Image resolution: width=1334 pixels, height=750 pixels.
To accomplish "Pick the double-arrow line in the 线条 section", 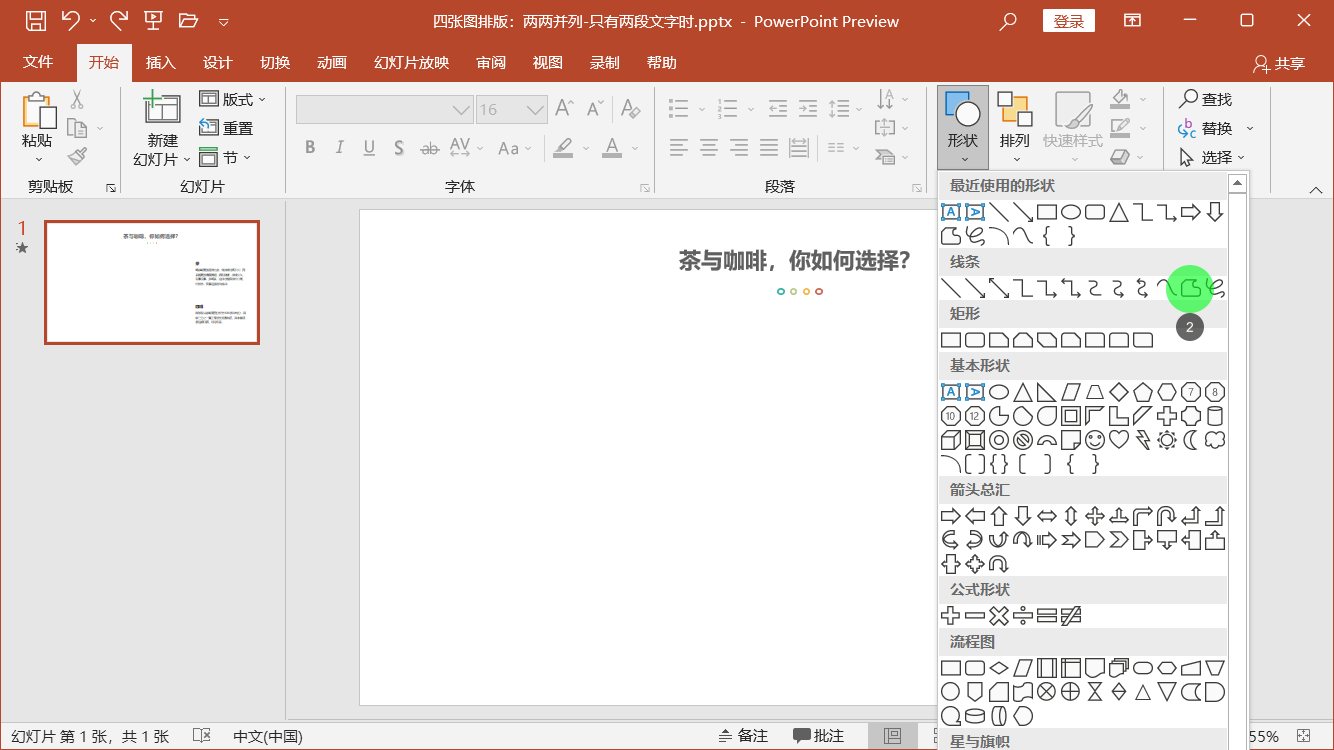I will point(999,289).
